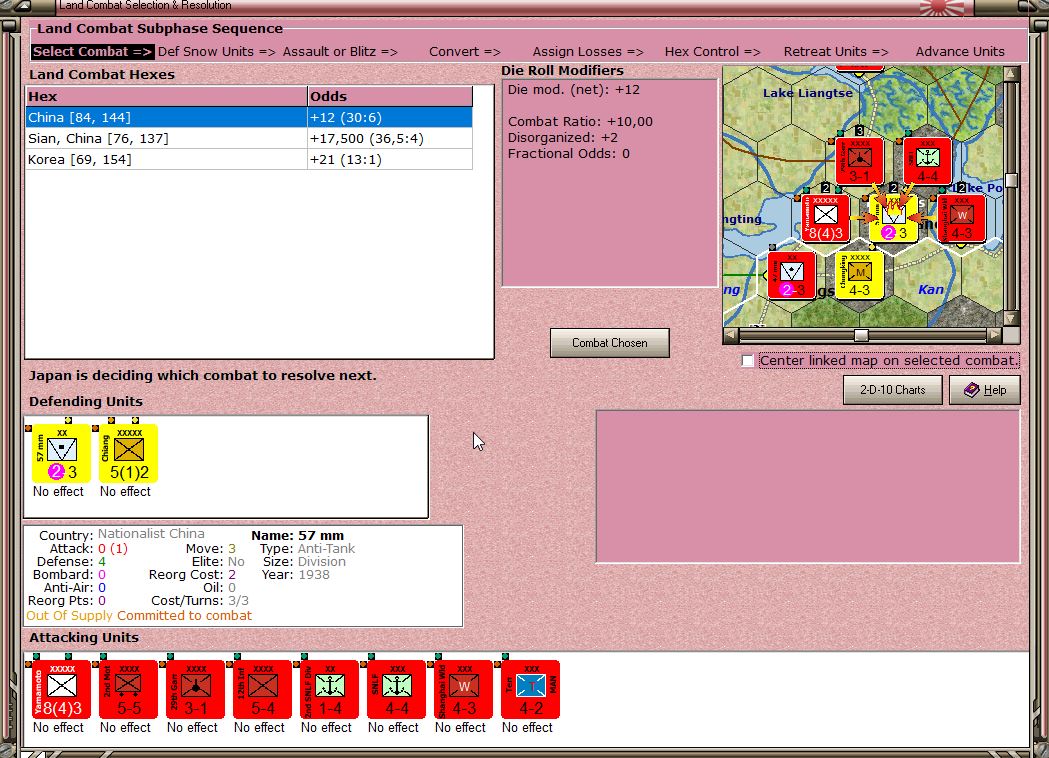Click the Assault or Blitz subphase step

(340, 52)
